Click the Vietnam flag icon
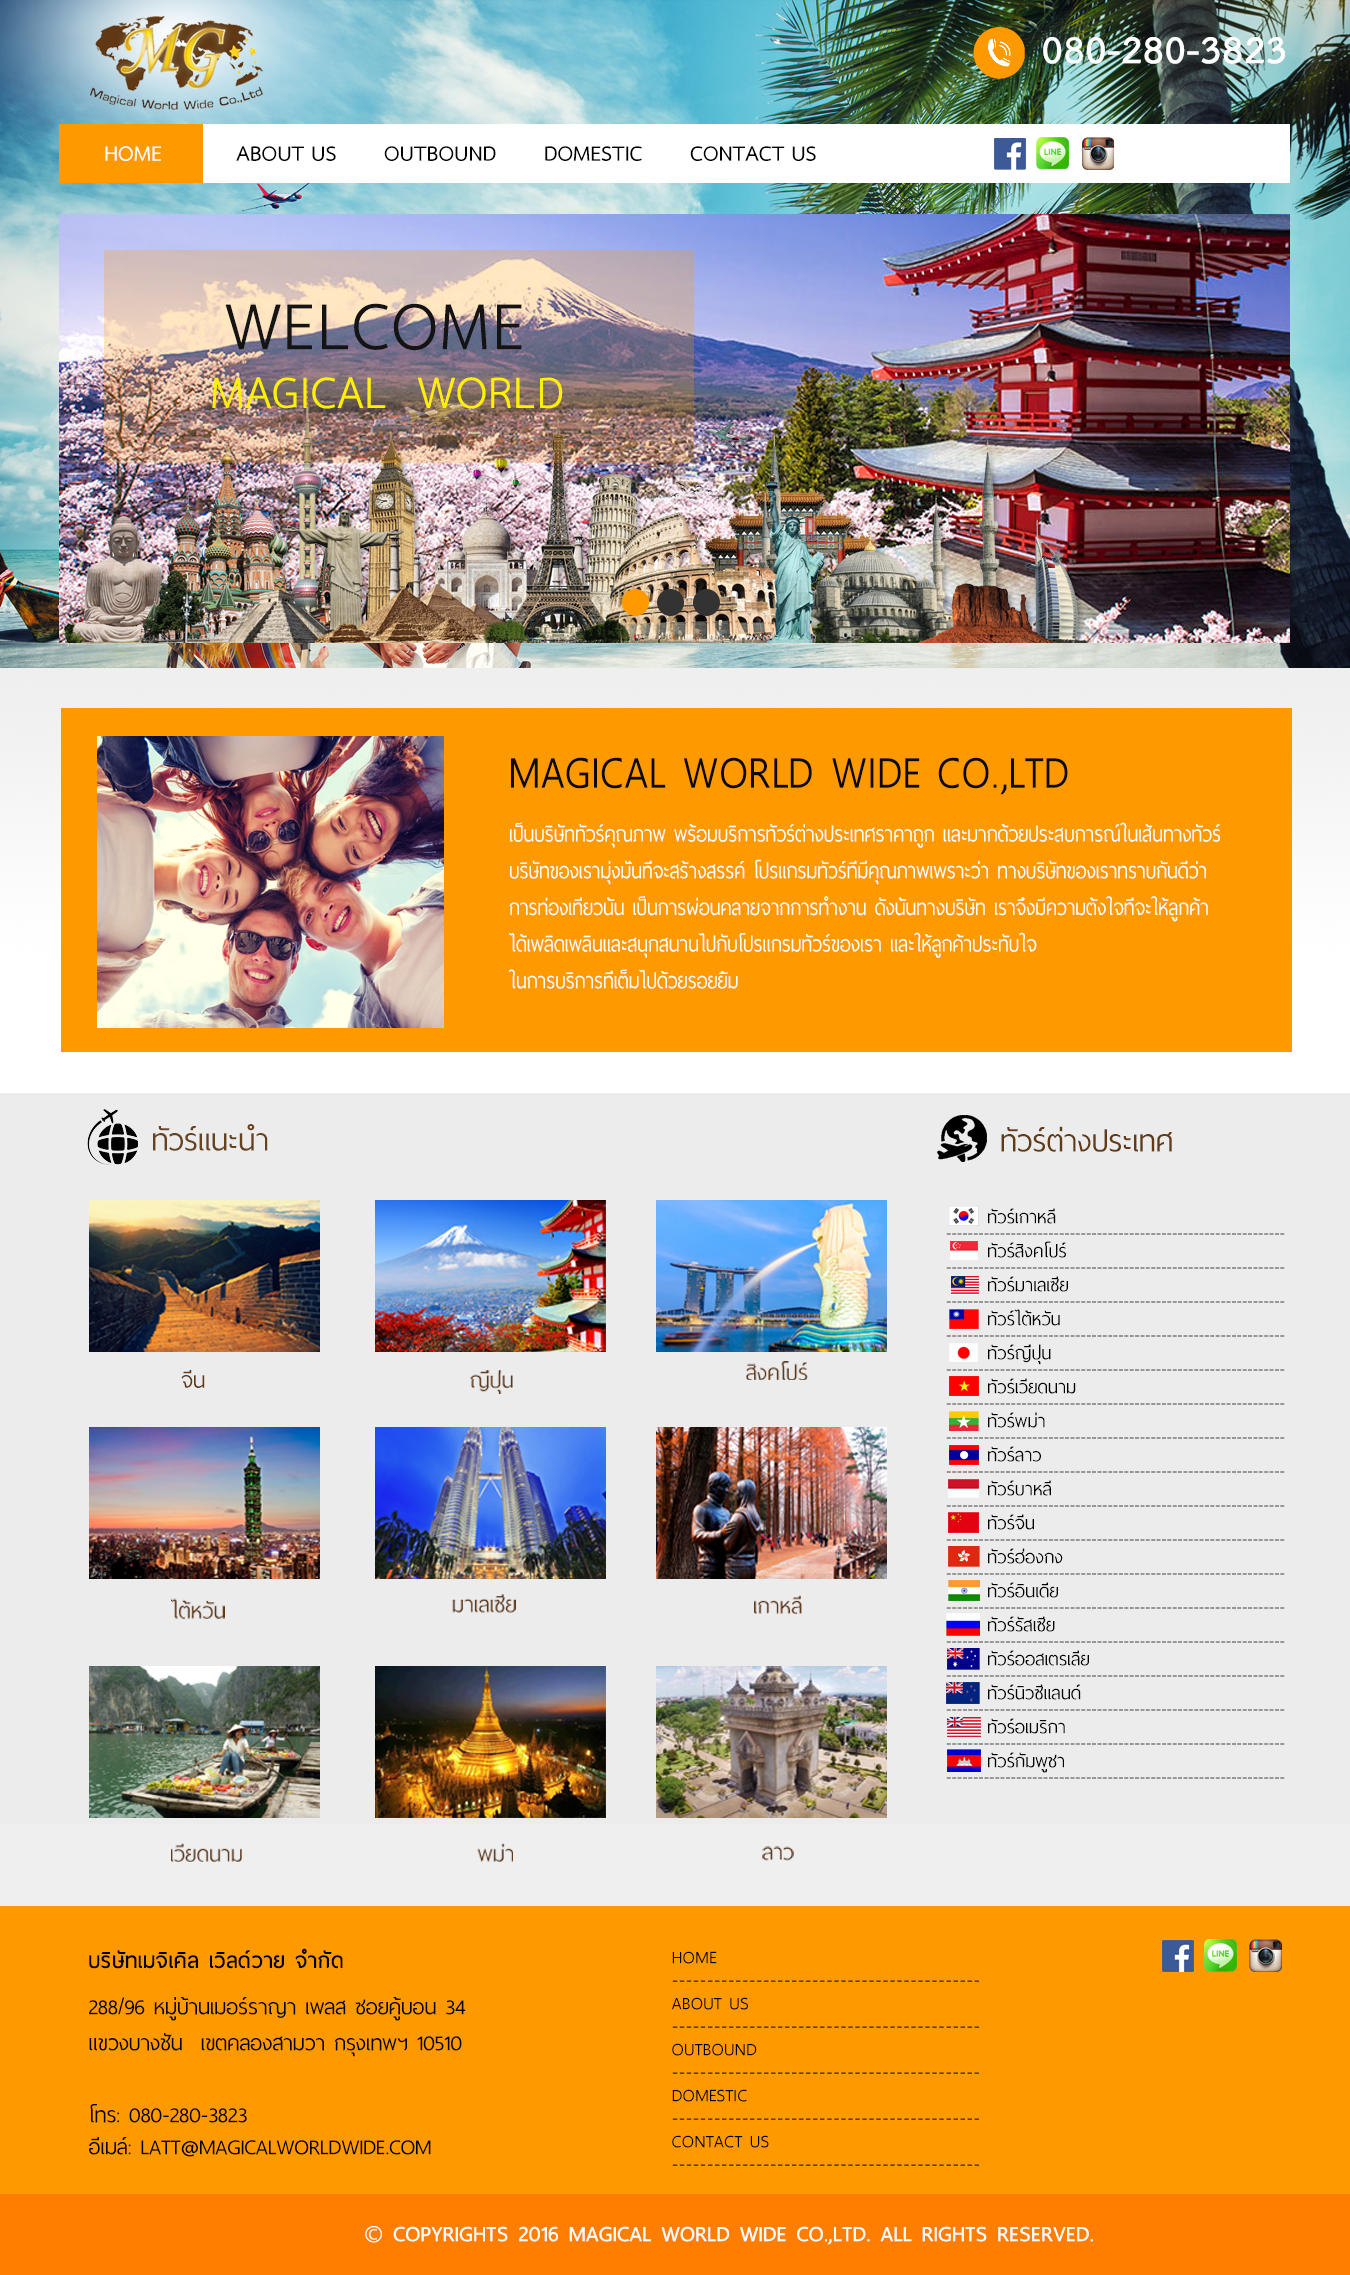This screenshot has width=1350, height=2275. point(963,1387)
